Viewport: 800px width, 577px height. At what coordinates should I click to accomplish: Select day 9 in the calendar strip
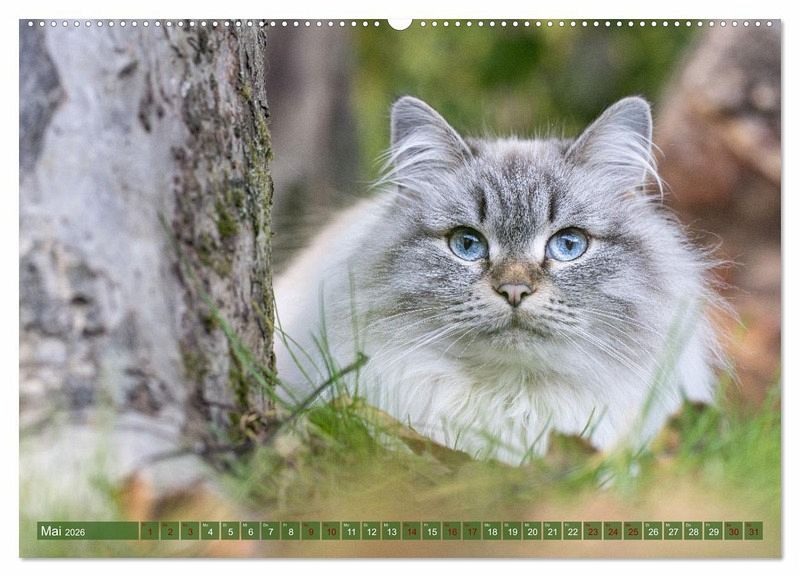[x=311, y=531]
